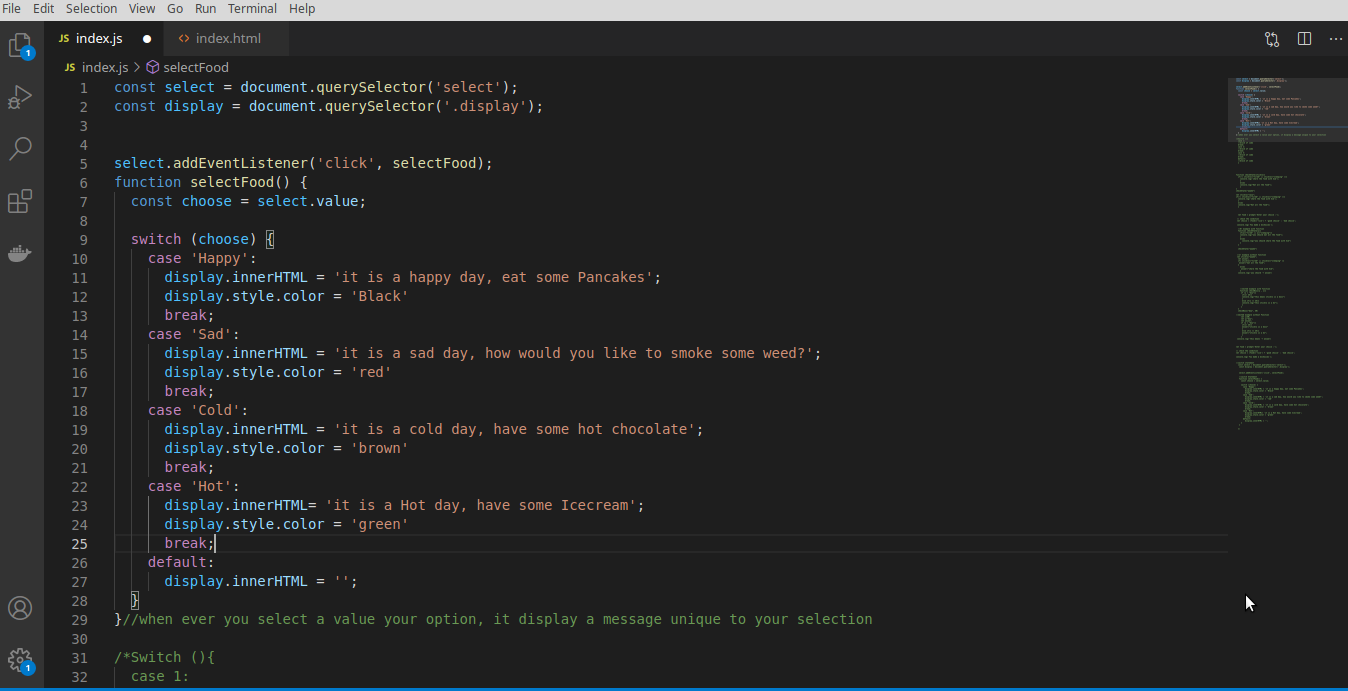Click 'function' keyword on line 6
The width and height of the screenshot is (1348, 691).
(x=148, y=182)
